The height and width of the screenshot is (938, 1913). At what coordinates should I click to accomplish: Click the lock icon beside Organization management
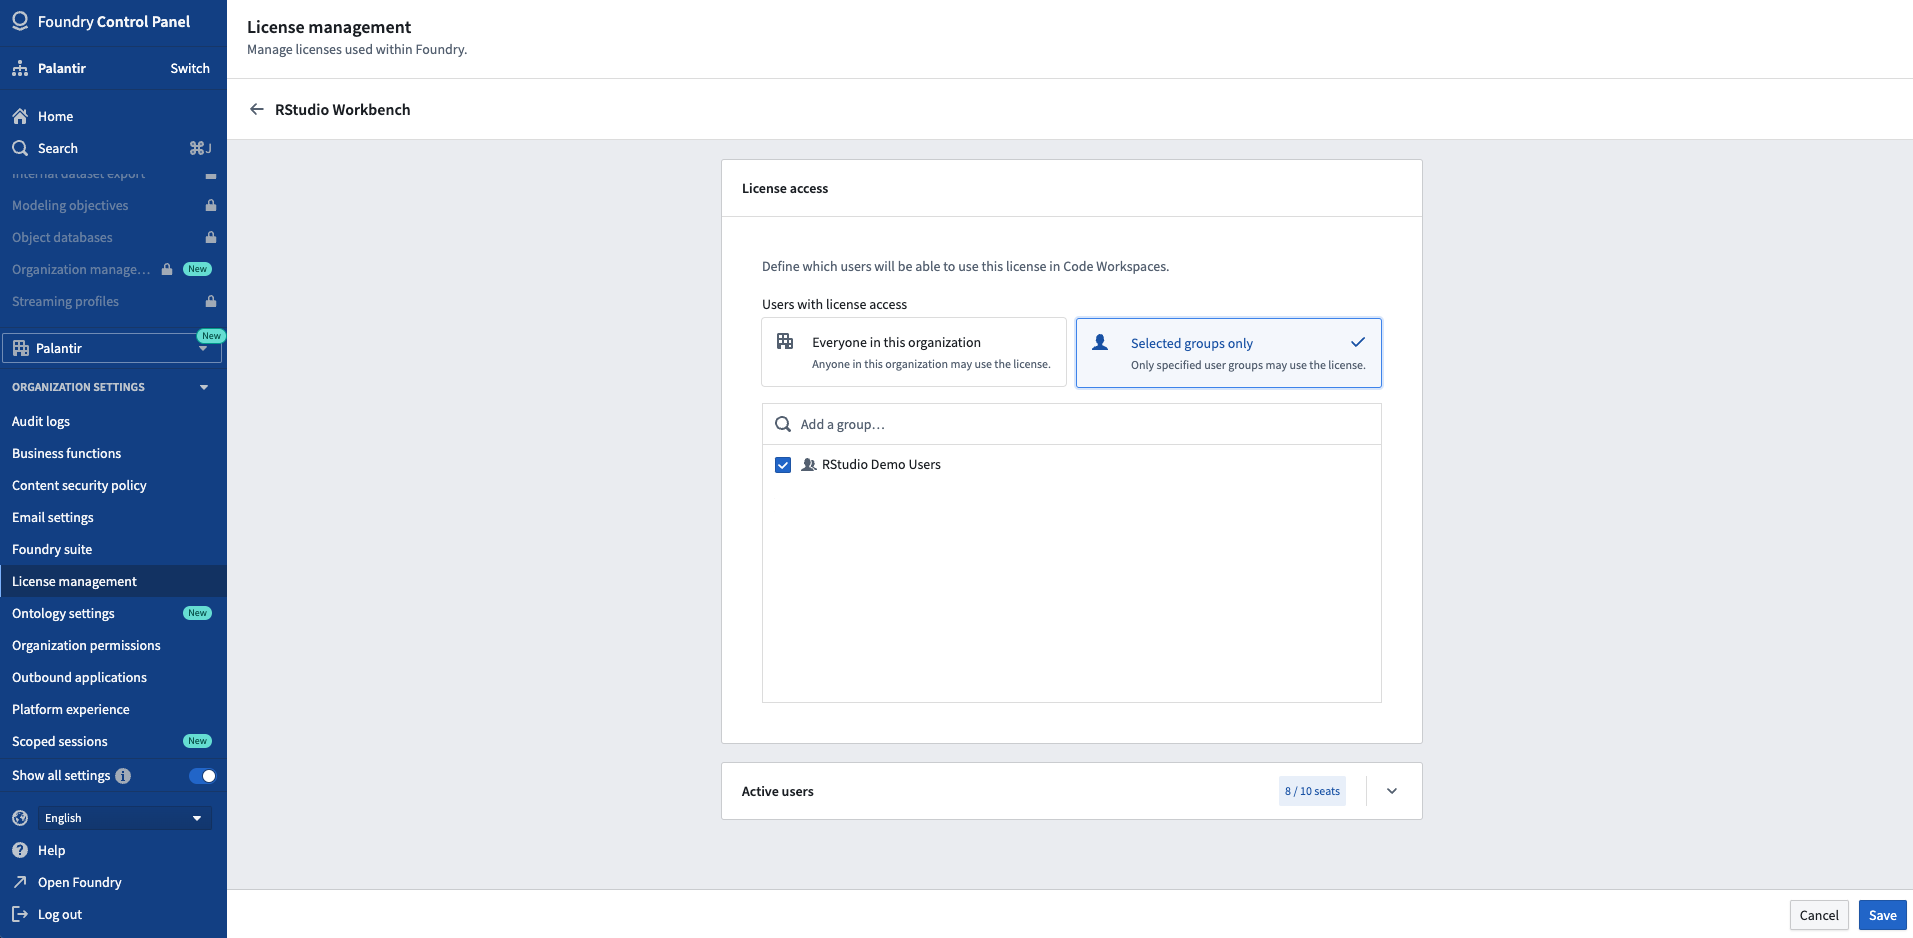point(167,269)
